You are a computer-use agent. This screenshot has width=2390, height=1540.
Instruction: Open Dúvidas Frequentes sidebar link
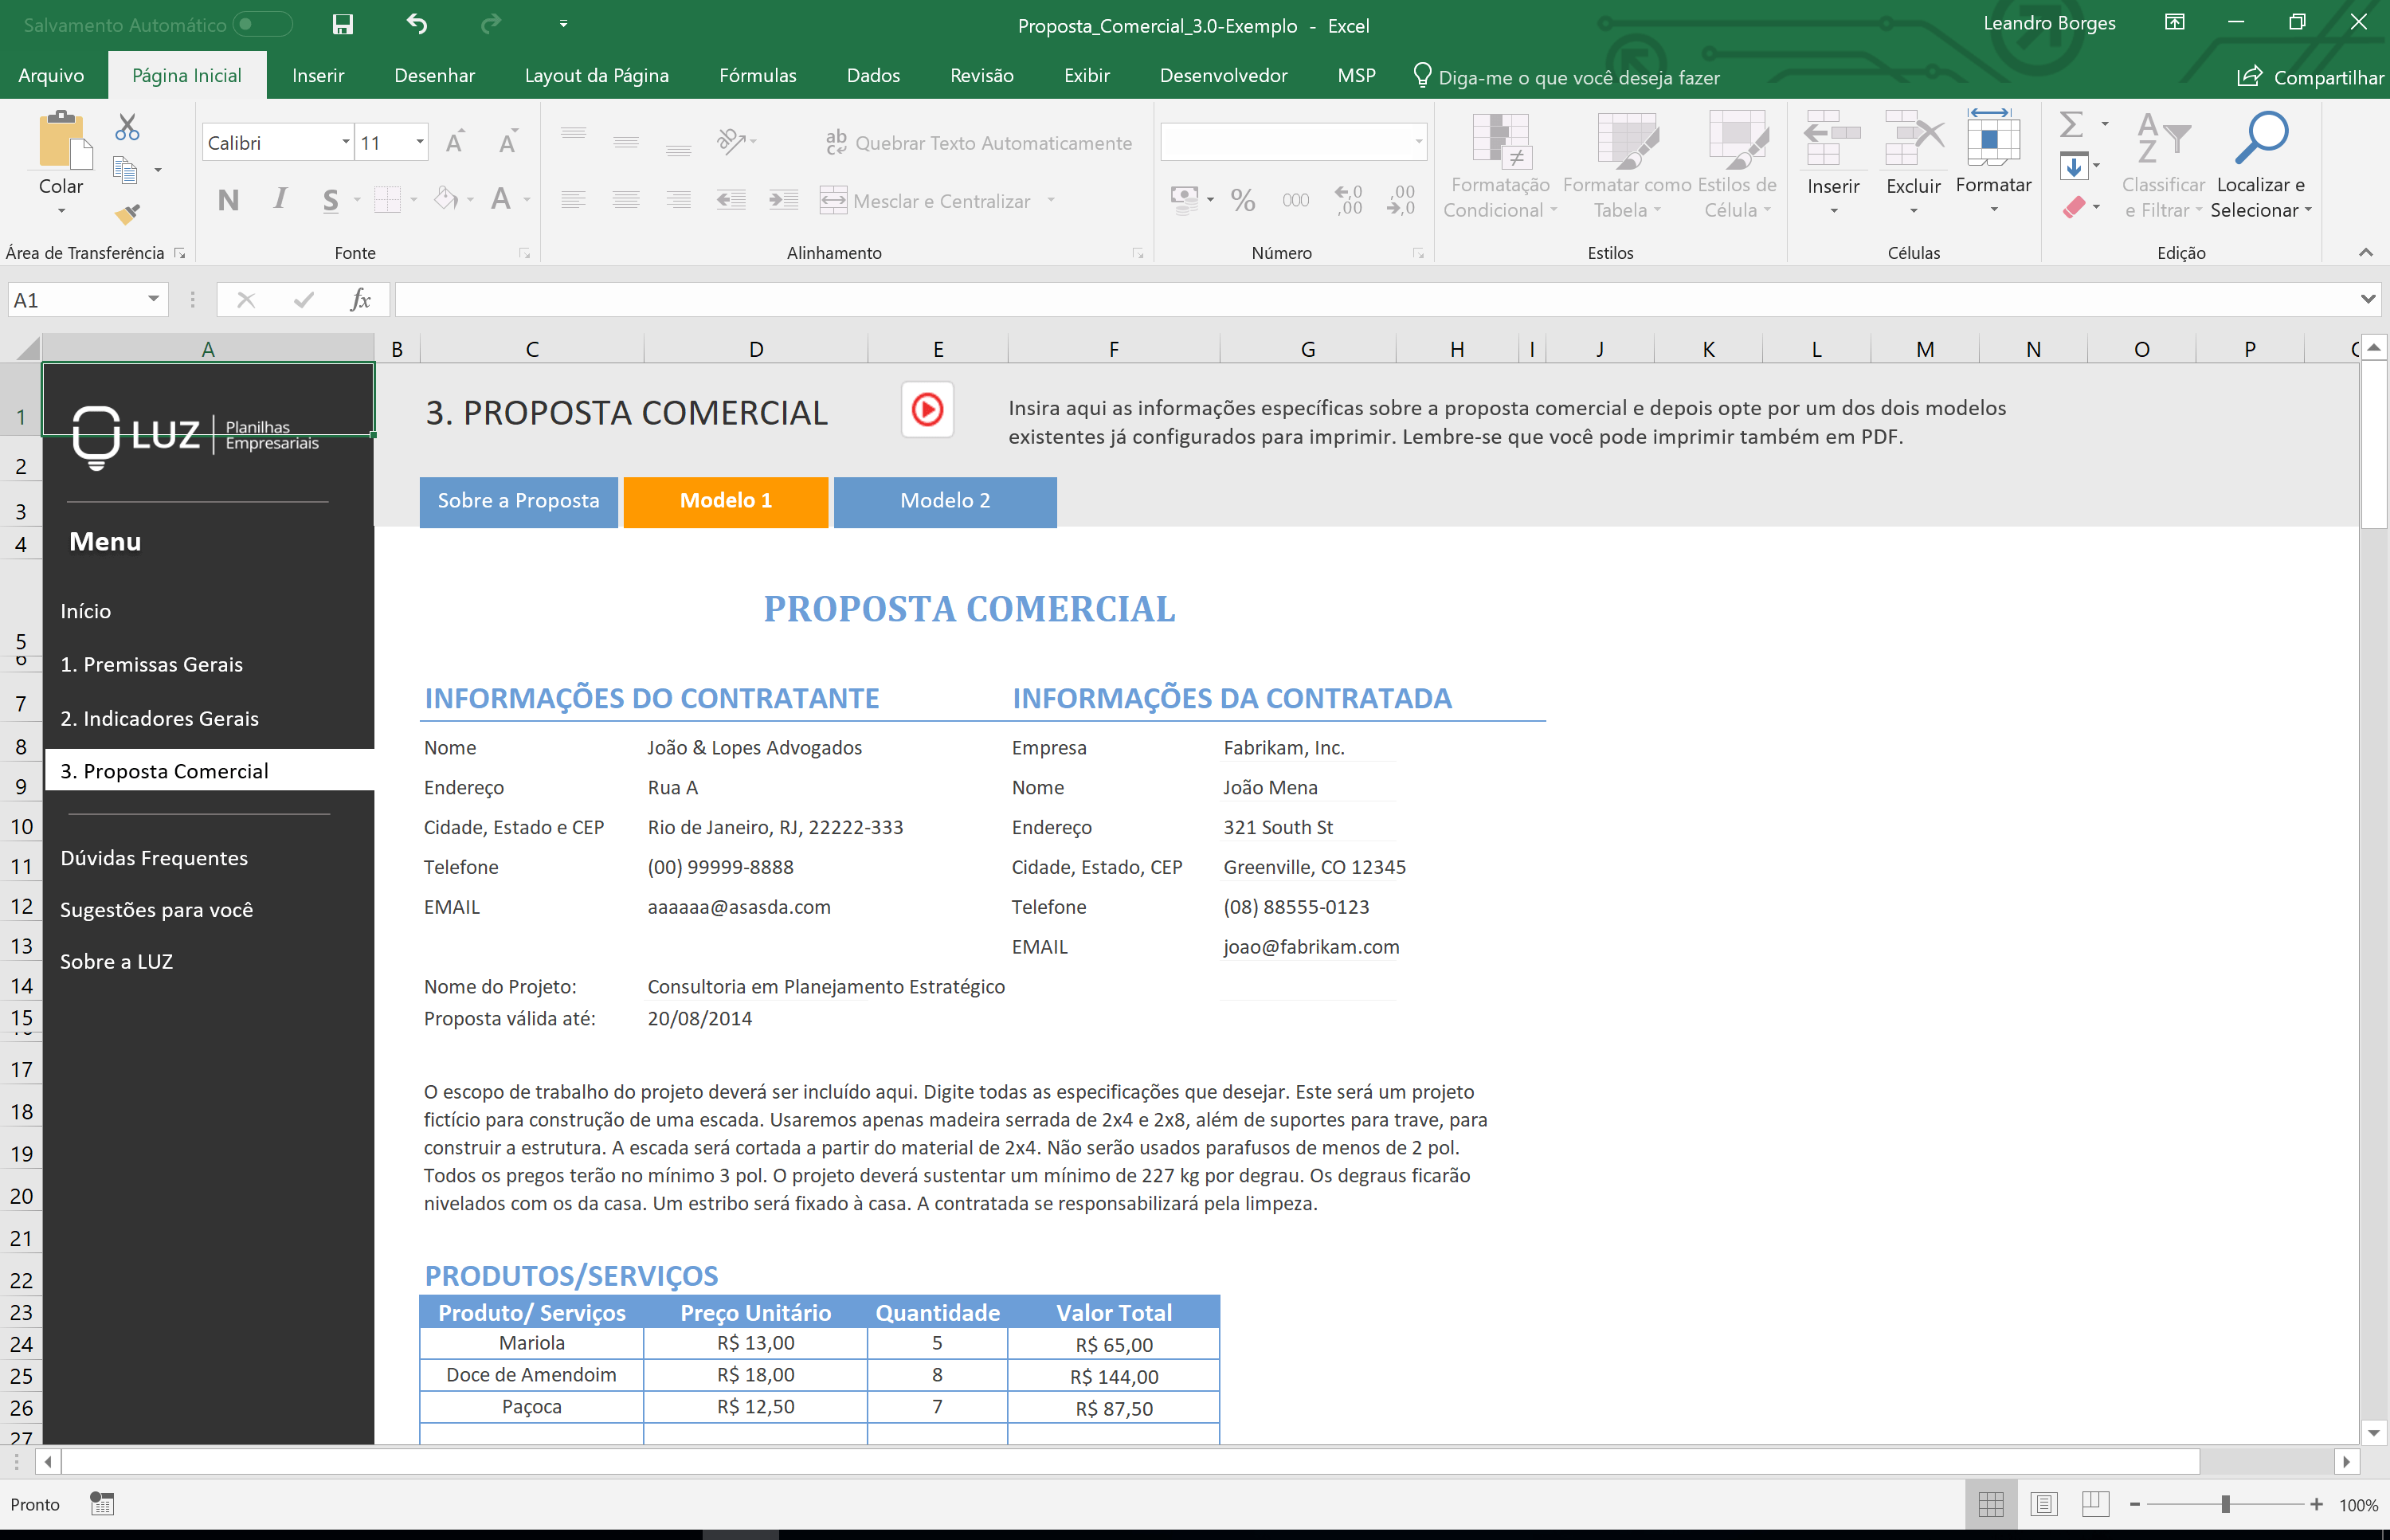point(154,858)
